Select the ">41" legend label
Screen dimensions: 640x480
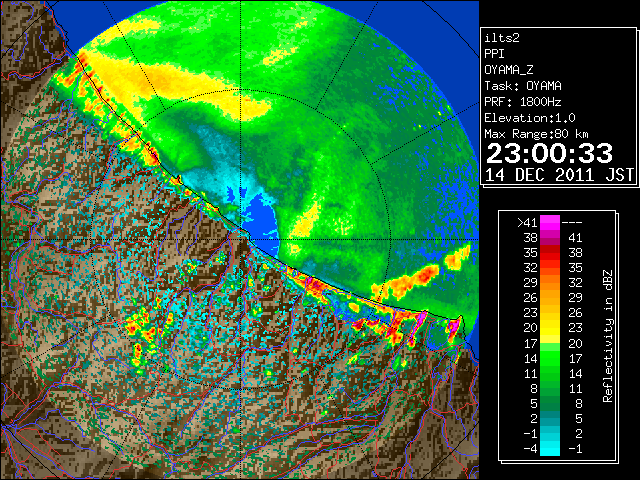pos(527,223)
